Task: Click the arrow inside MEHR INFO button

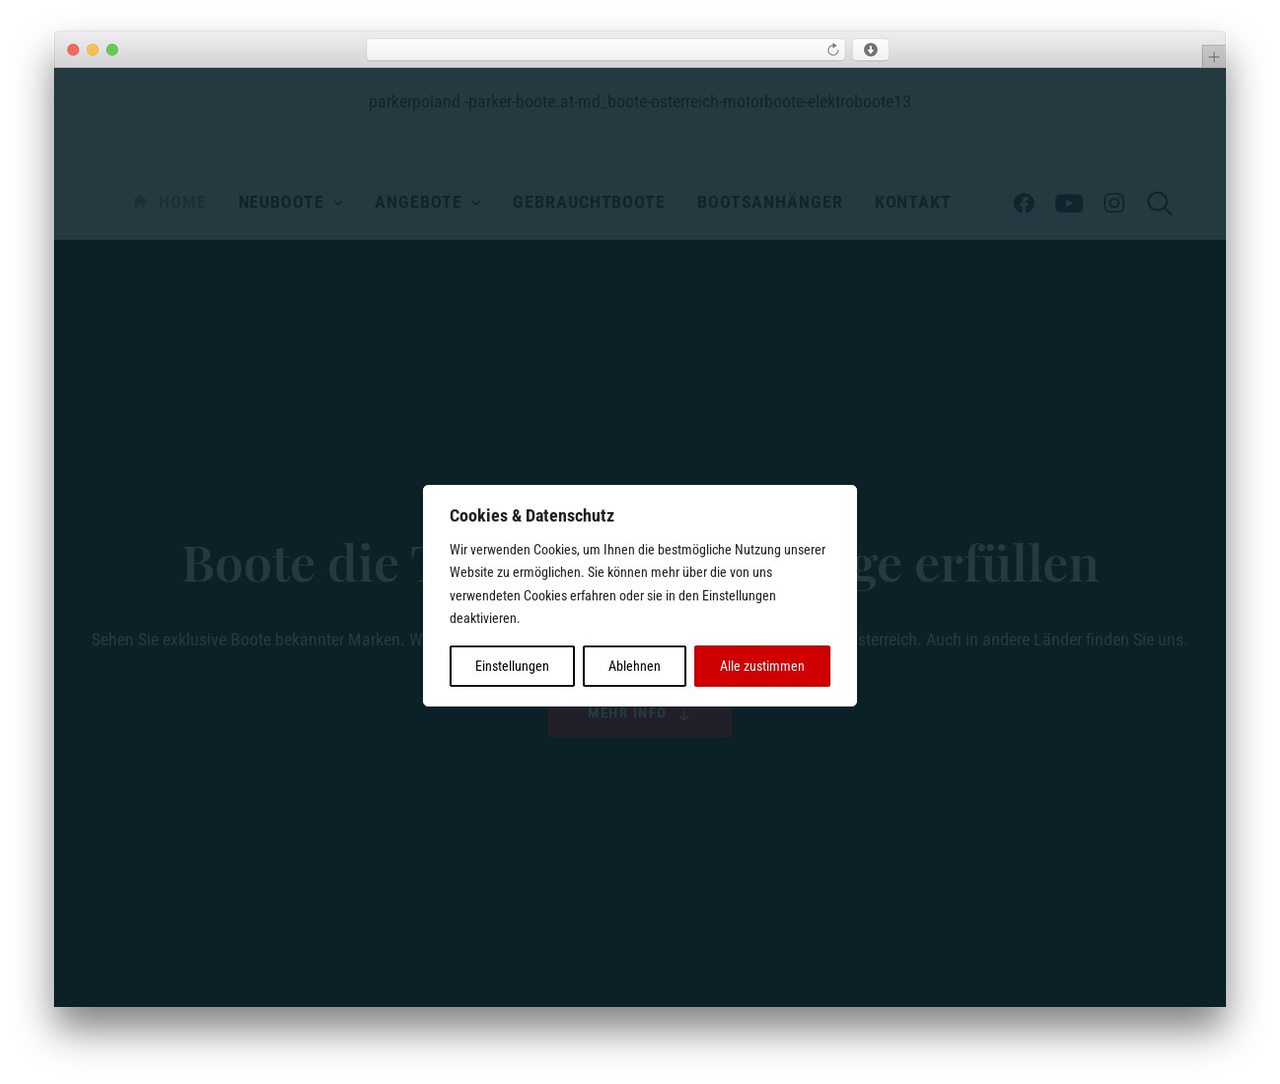Action: pyautogui.click(x=684, y=714)
